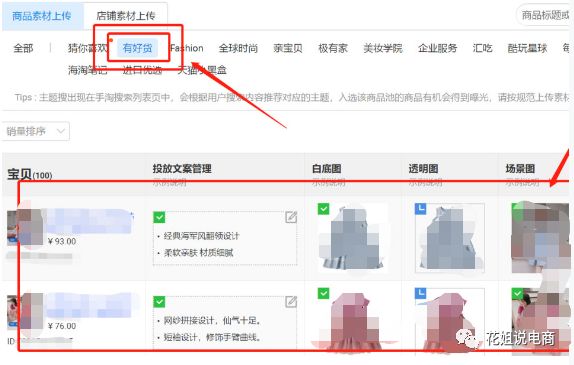The image size is (574, 365).
Task: Click the 网纱拼接设计，仙气十足 line
Action: tap(212, 321)
